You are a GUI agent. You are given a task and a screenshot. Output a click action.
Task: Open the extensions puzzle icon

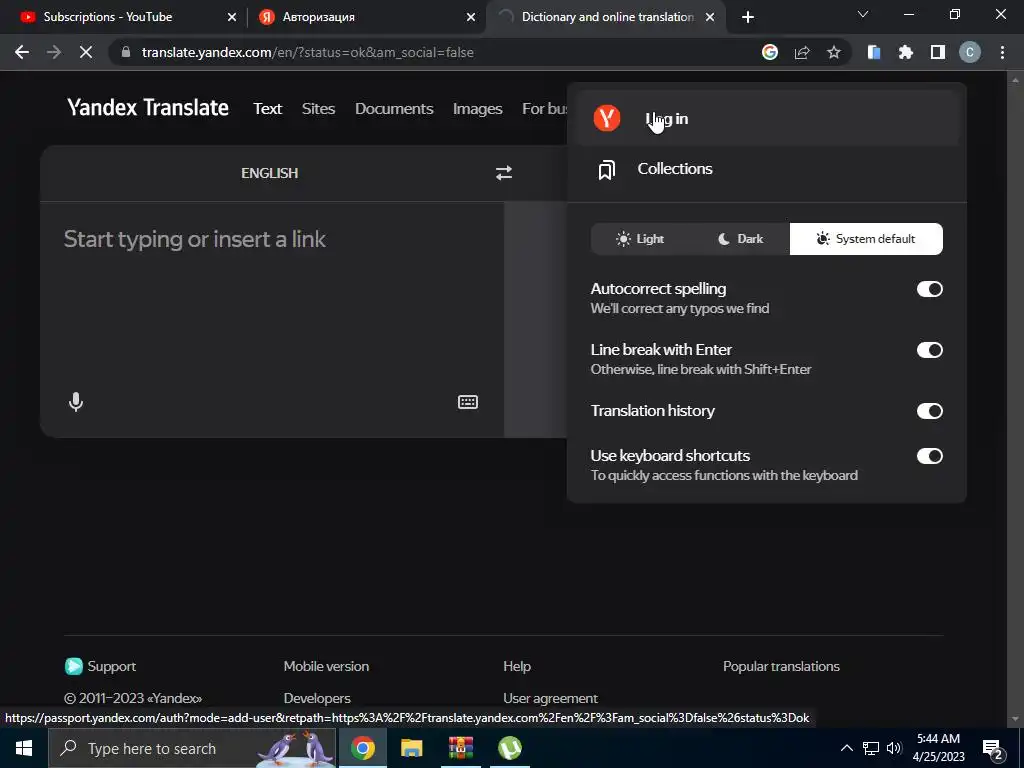click(x=906, y=52)
